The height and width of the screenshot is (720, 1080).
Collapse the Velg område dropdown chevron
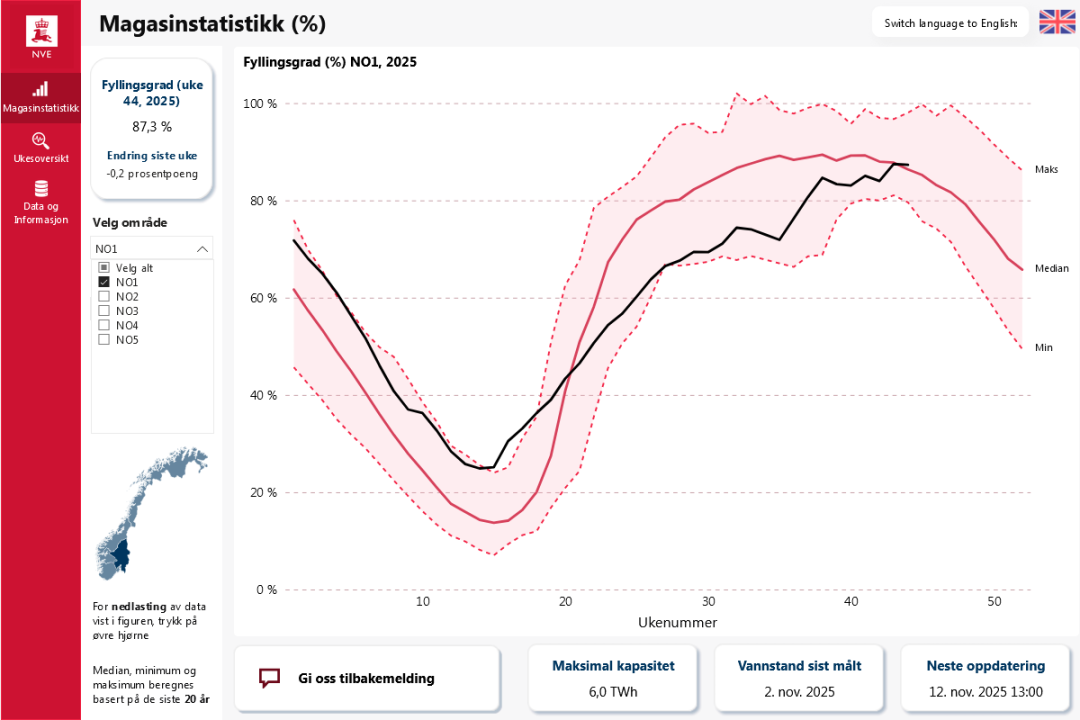(x=203, y=249)
